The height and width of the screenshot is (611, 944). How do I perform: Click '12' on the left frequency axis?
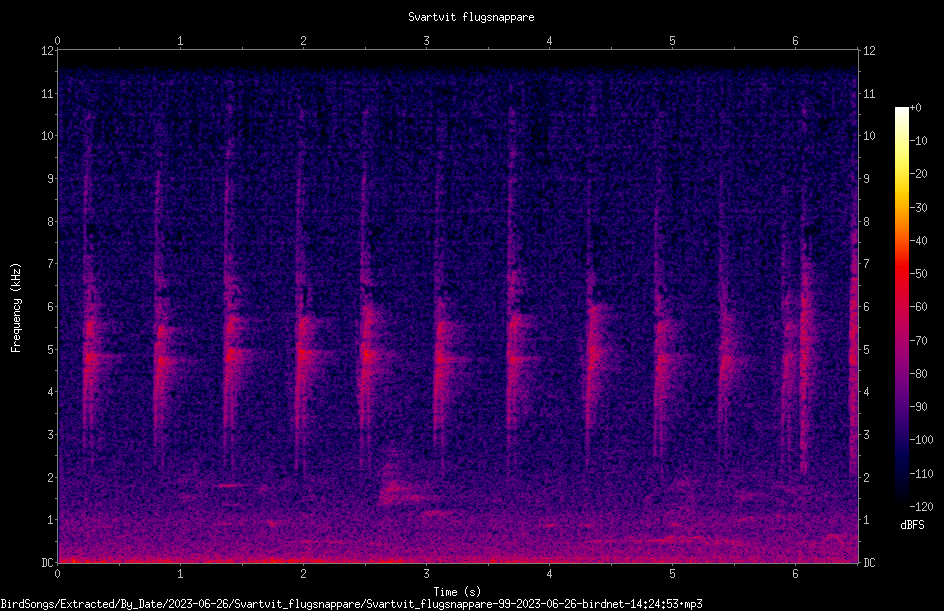tap(47, 51)
